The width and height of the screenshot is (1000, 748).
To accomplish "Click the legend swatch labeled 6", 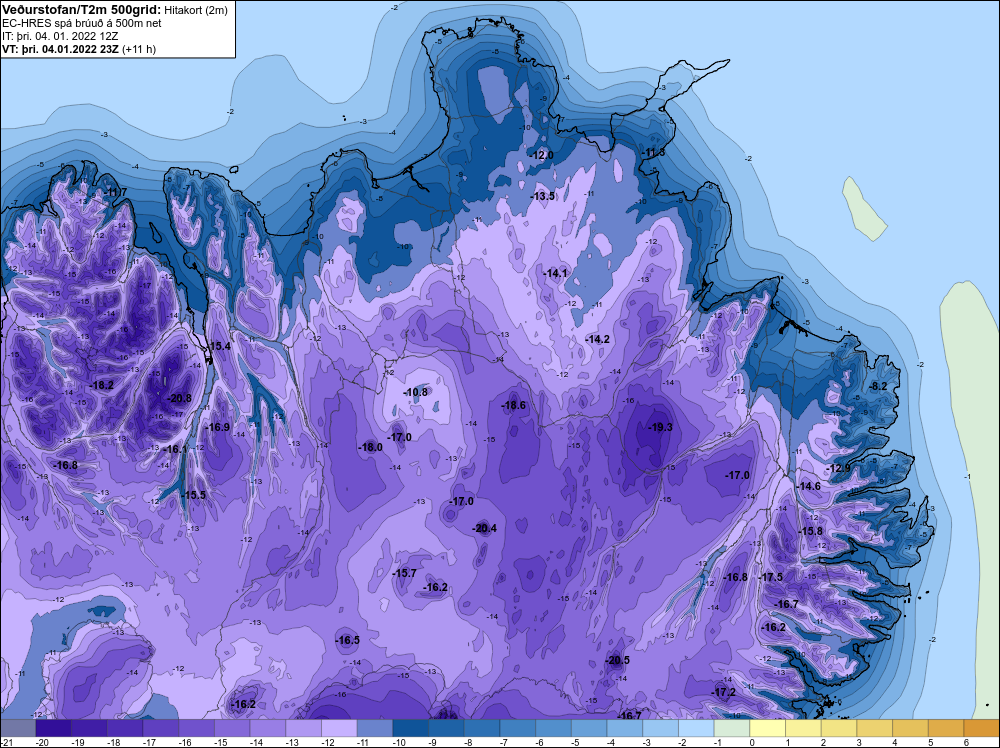I will [x=982, y=727].
